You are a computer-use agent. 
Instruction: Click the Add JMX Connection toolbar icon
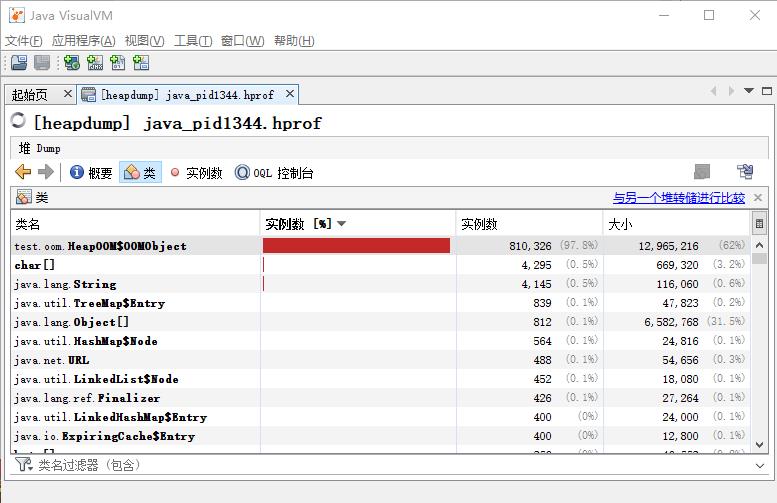click(95, 63)
